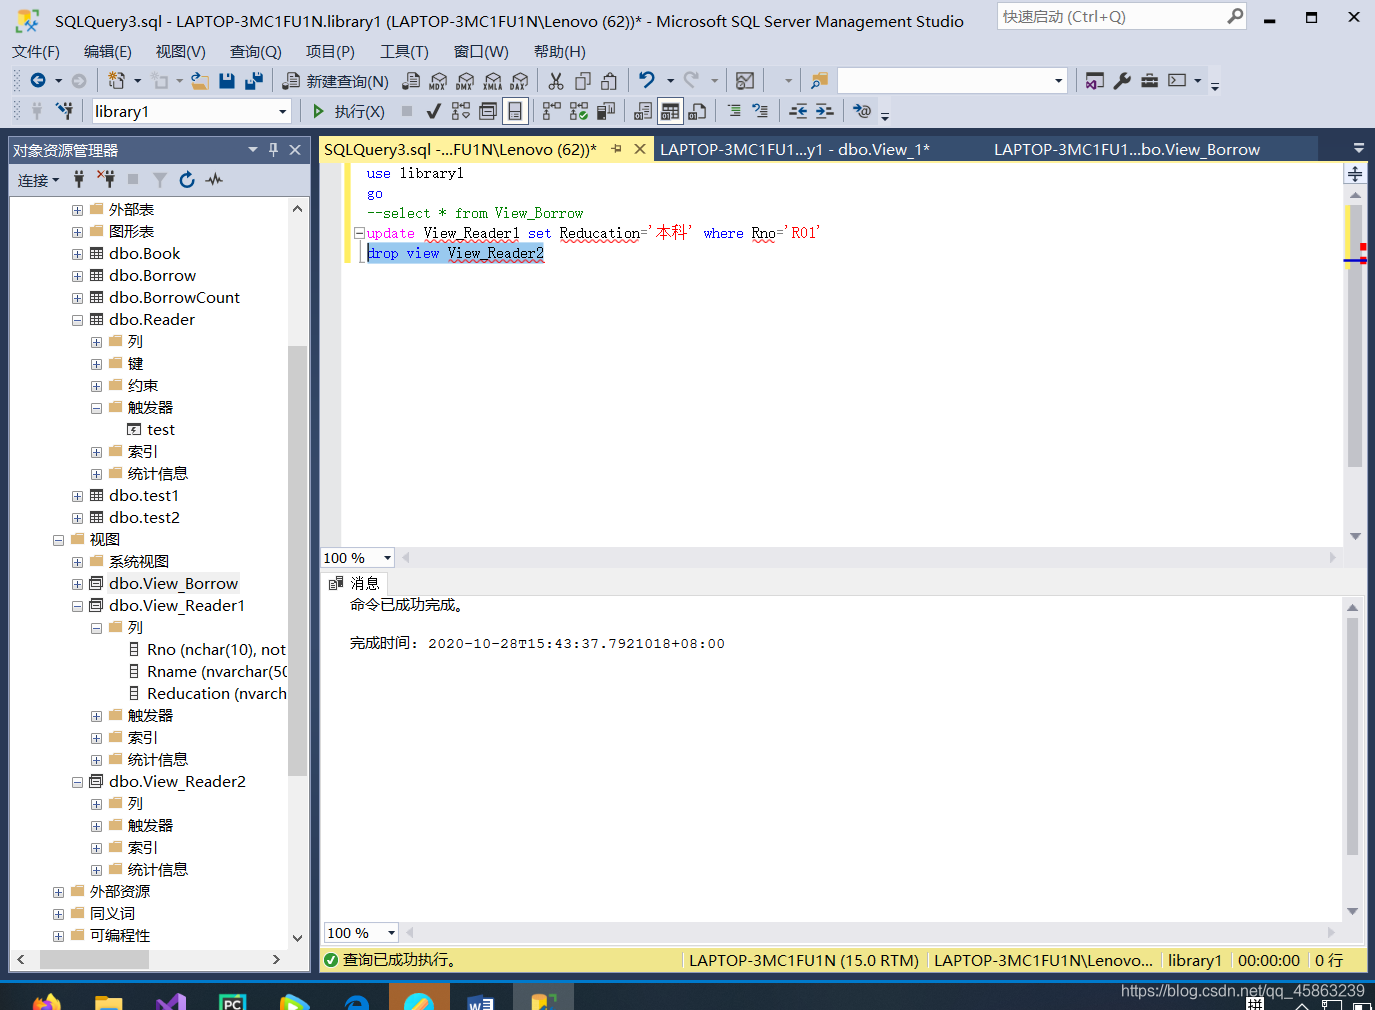The height and width of the screenshot is (1010, 1375).
Task: Click the Properties wrench icon
Action: click(1122, 81)
